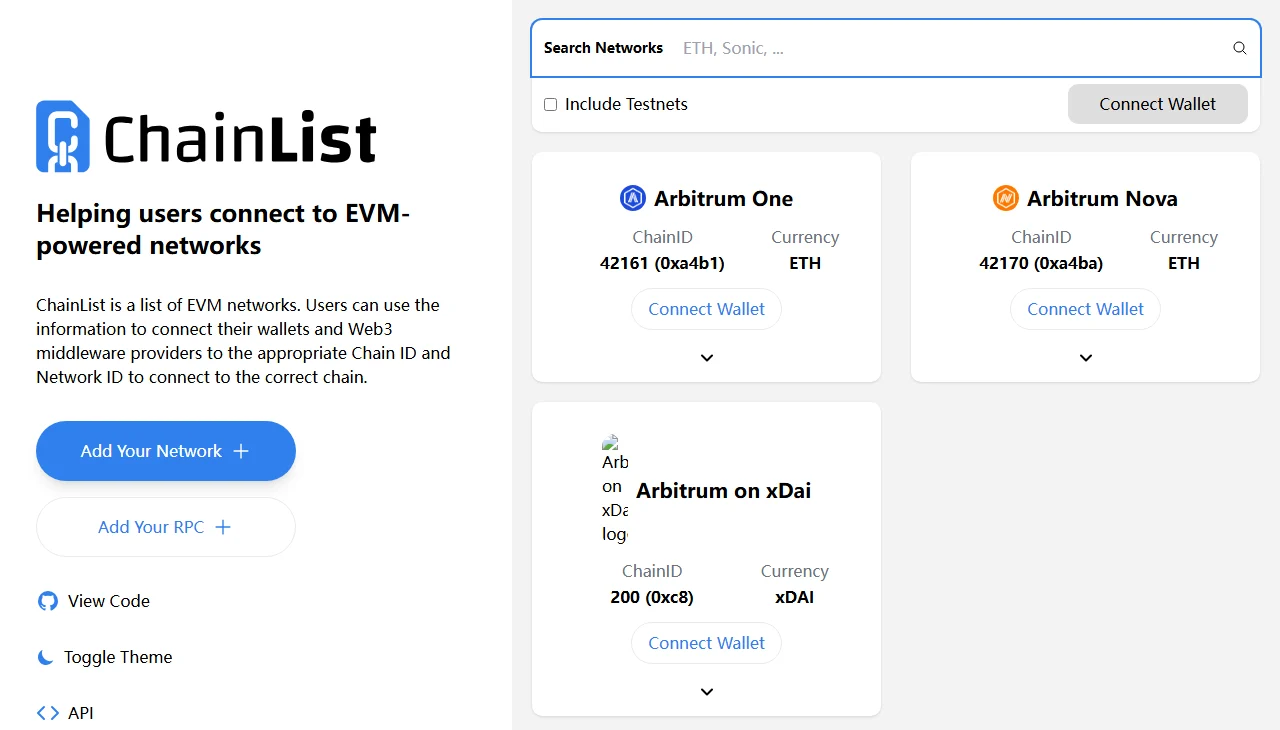
Task: Enable the Include Testnets checkbox
Action: 550,104
